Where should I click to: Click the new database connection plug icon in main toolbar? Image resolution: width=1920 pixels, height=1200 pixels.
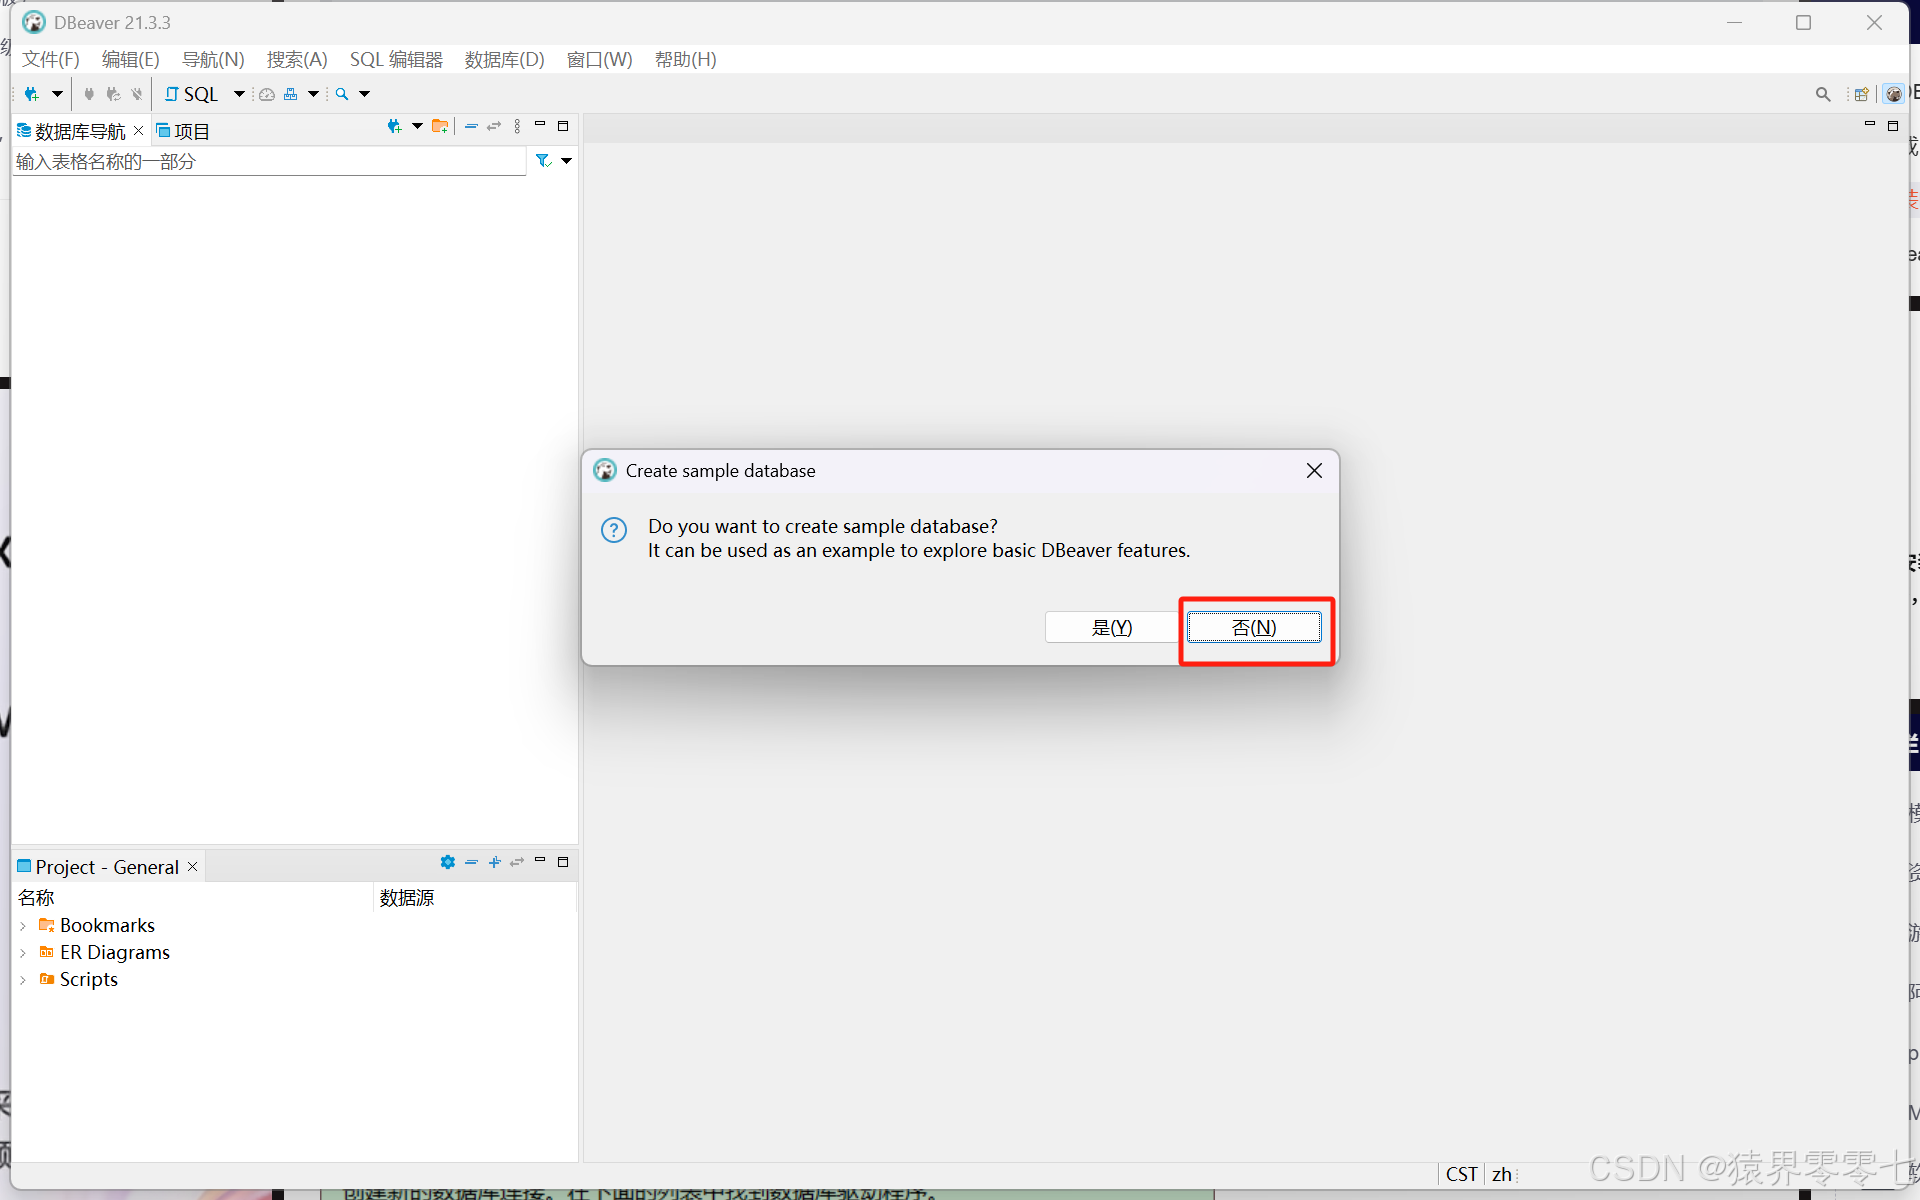pyautogui.click(x=32, y=94)
